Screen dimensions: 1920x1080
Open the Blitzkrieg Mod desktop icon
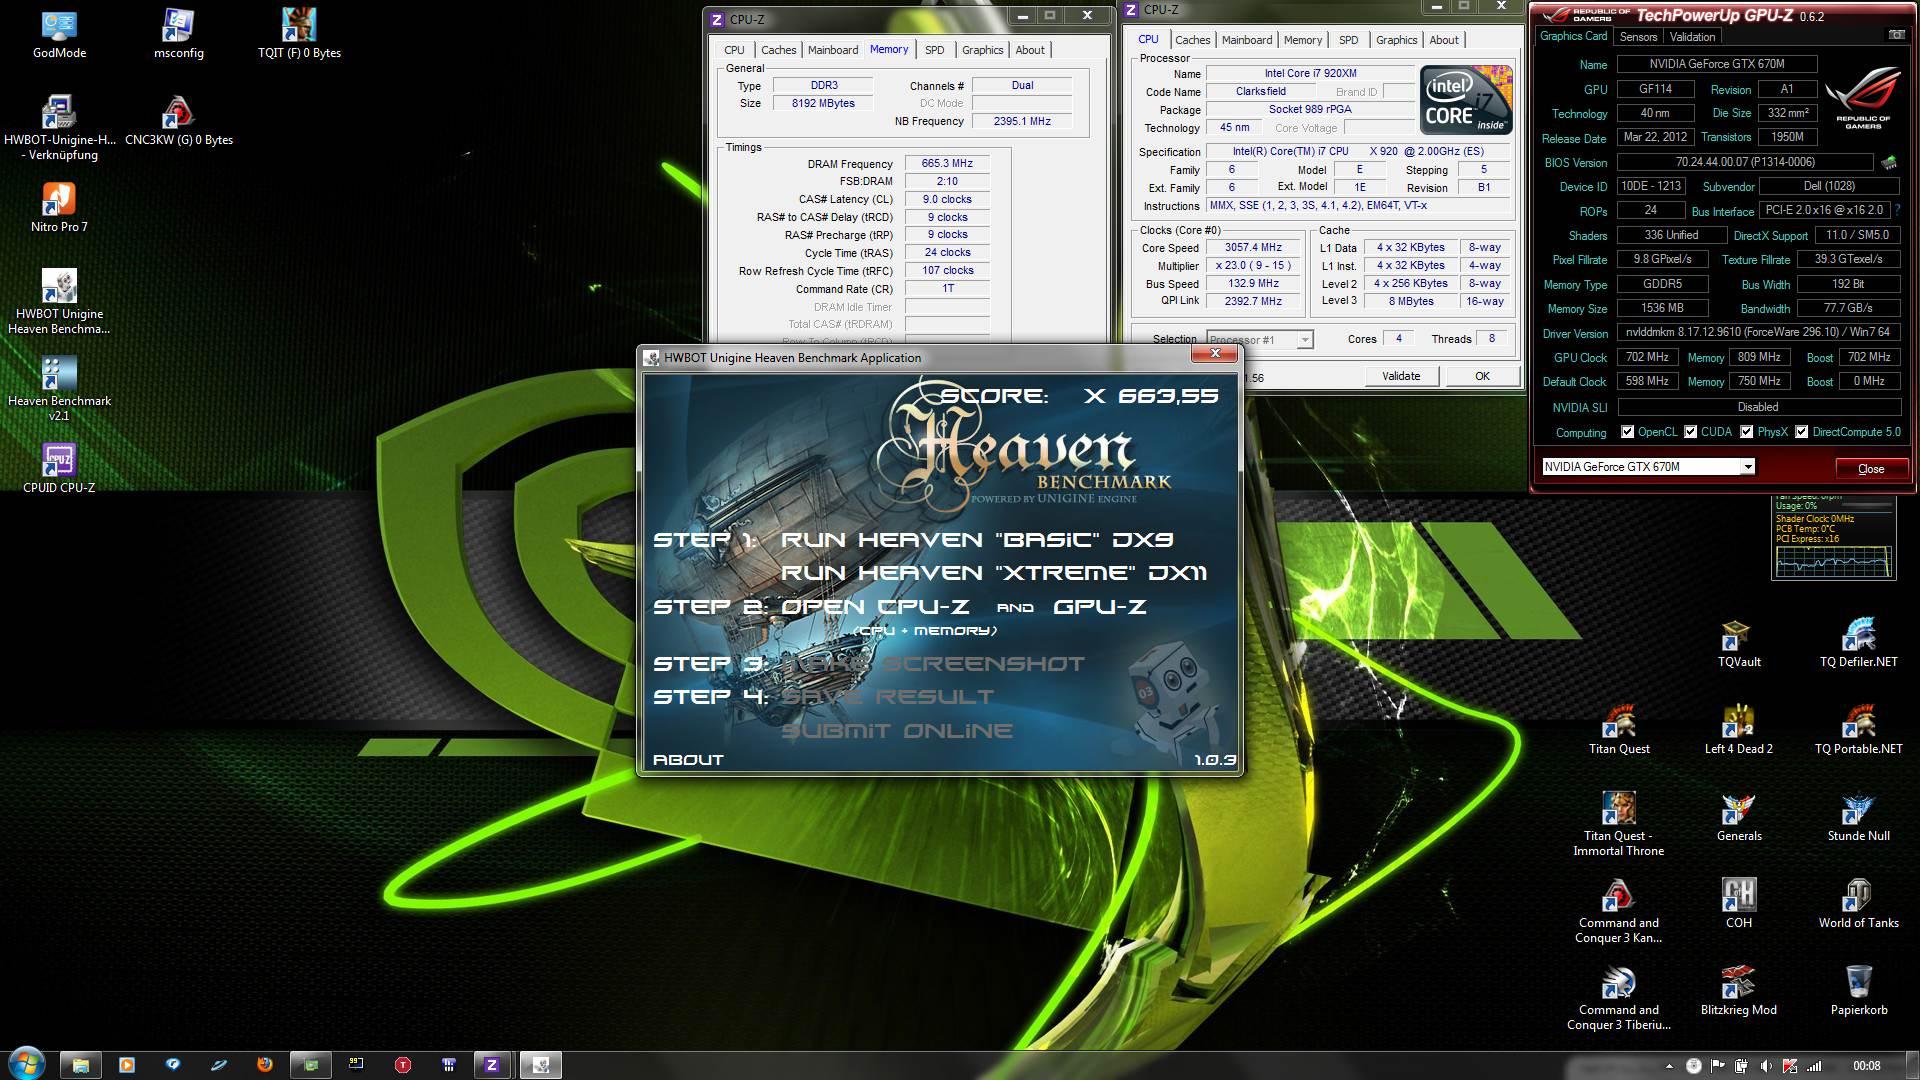point(1739,991)
